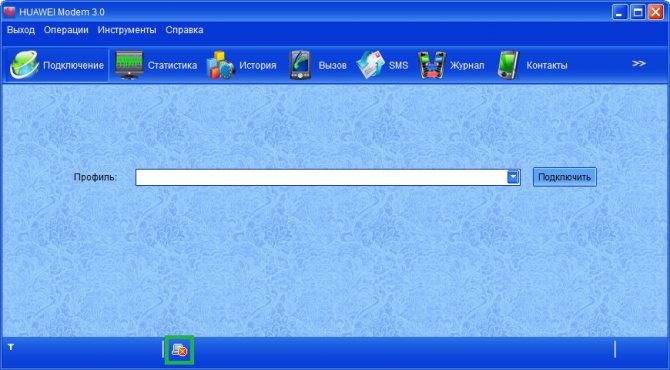
Task: Click the disconnected network status icon
Action: click(x=179, y=350)
